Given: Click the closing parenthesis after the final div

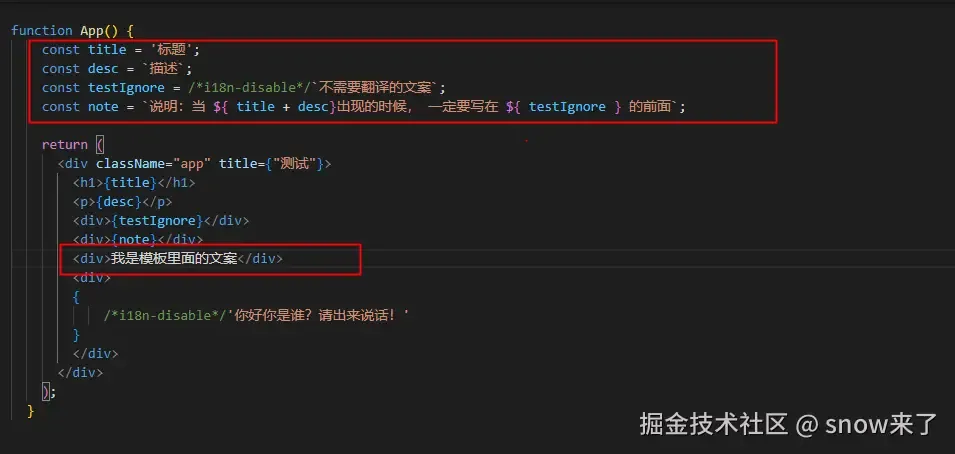Looking at the screenshot, I should point(46,391).
